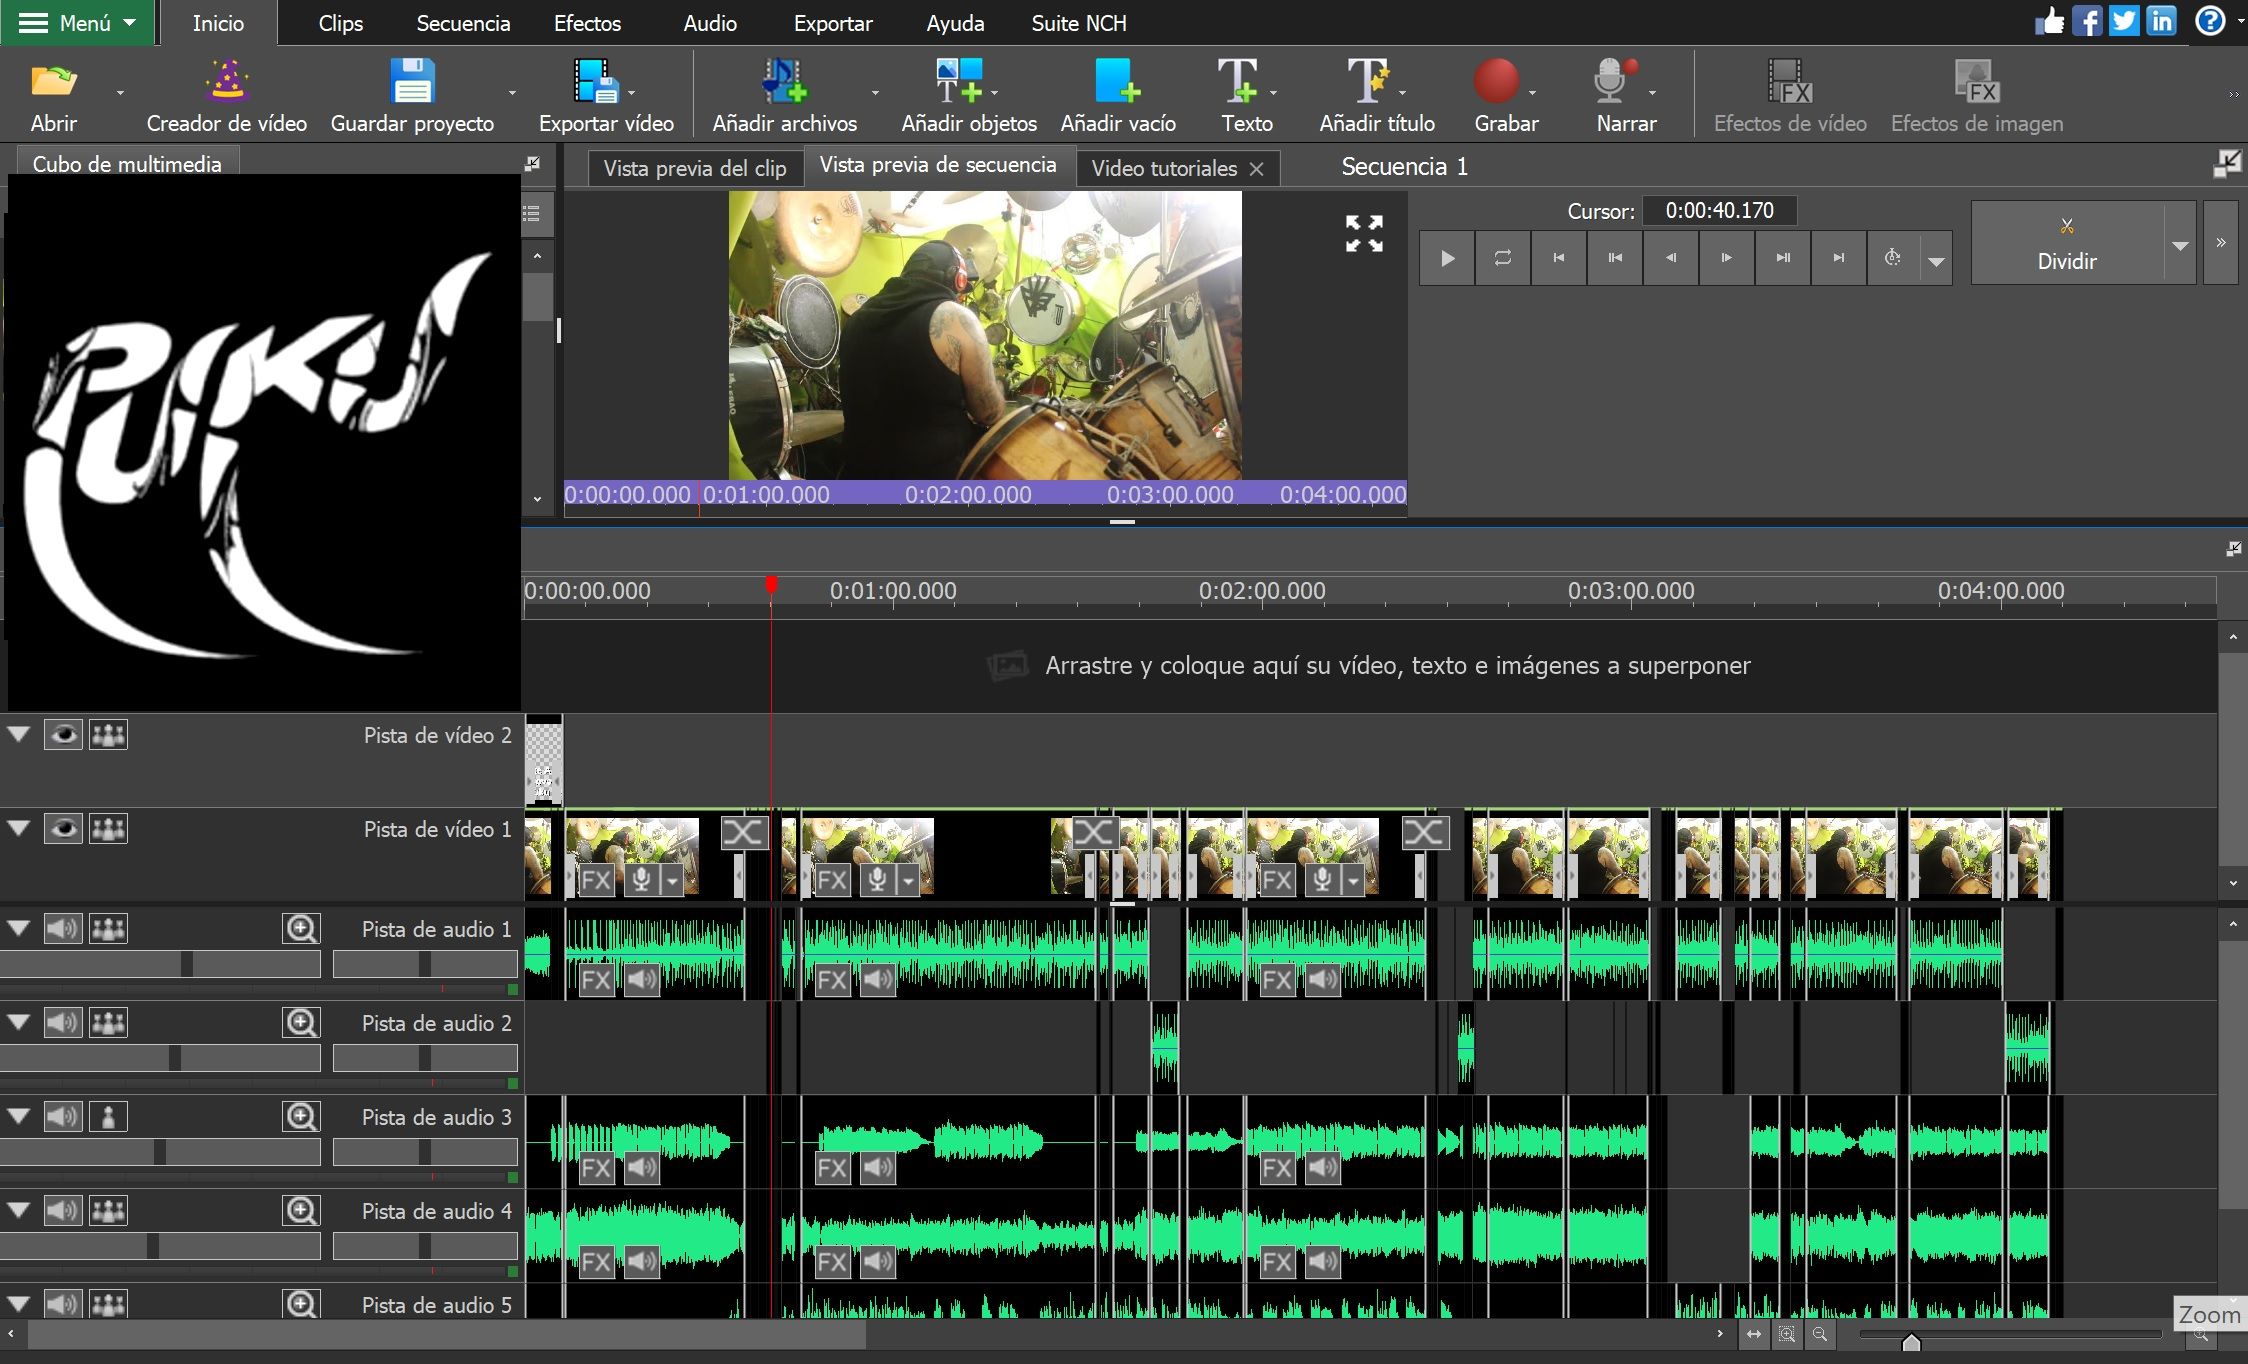Click the Dividir button
Viewport: 2248px width, 1364px height.
[2067, 243]
